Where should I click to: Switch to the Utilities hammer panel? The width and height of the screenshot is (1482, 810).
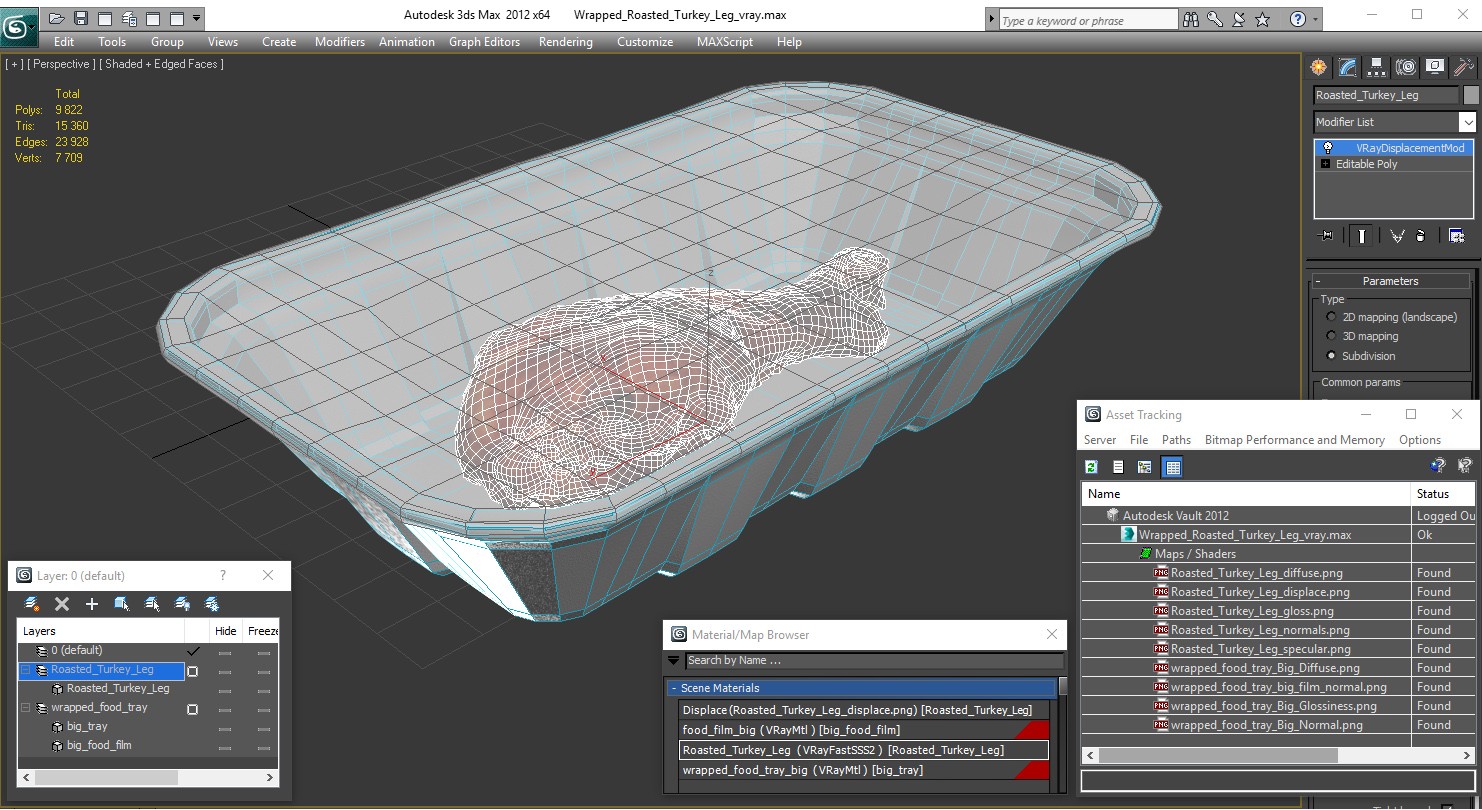point(1464,67)
